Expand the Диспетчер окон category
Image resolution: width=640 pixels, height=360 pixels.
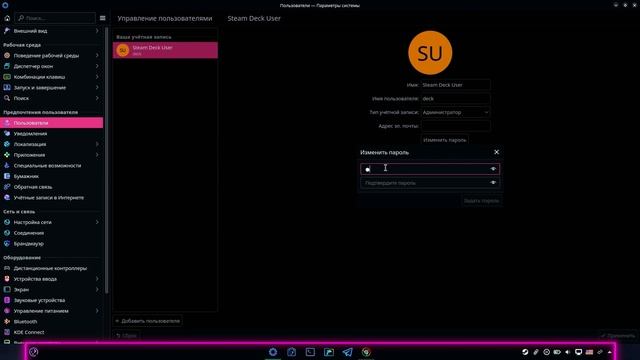click(97, 66)
